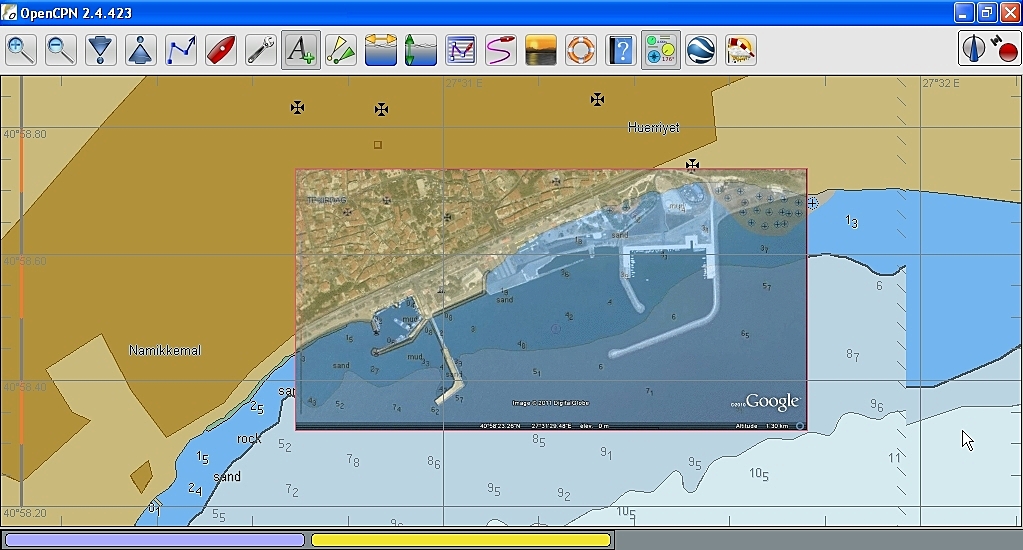1023x550 pixels.
Task: Close the OpenCPN window
Action: pos(1010,12)
